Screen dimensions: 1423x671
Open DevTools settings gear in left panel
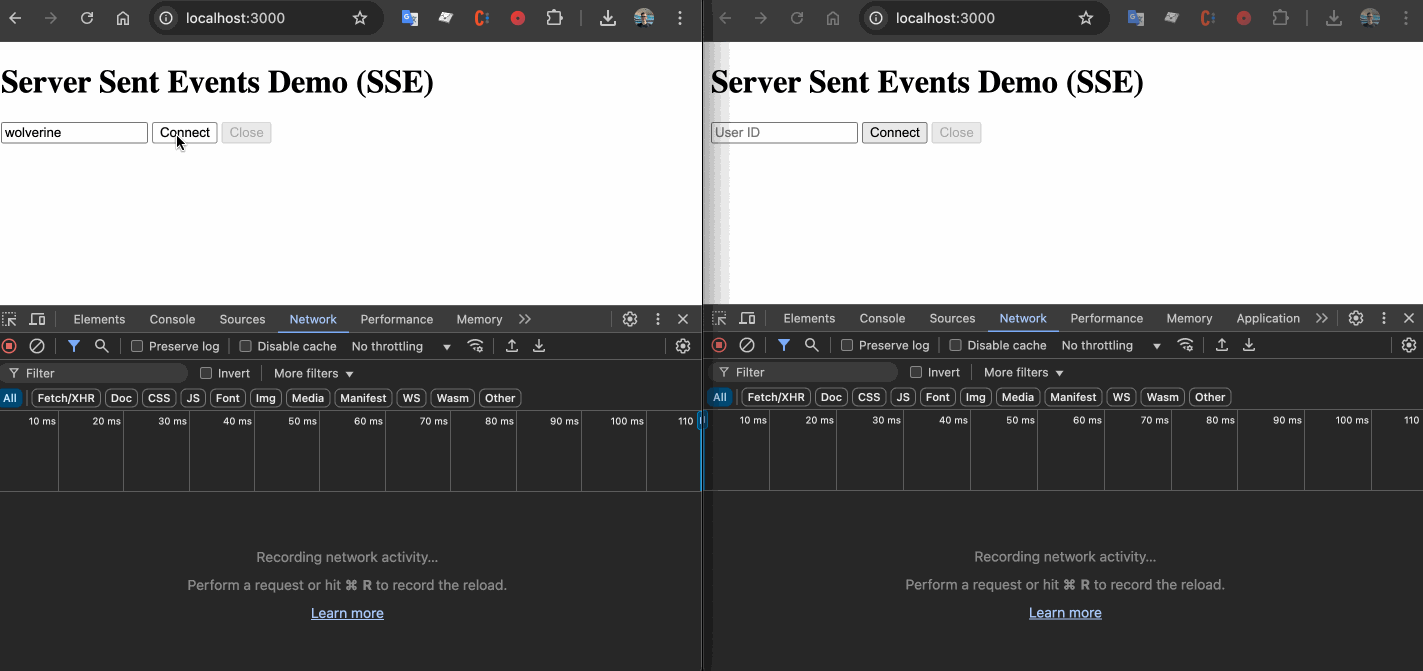(630, 319)
